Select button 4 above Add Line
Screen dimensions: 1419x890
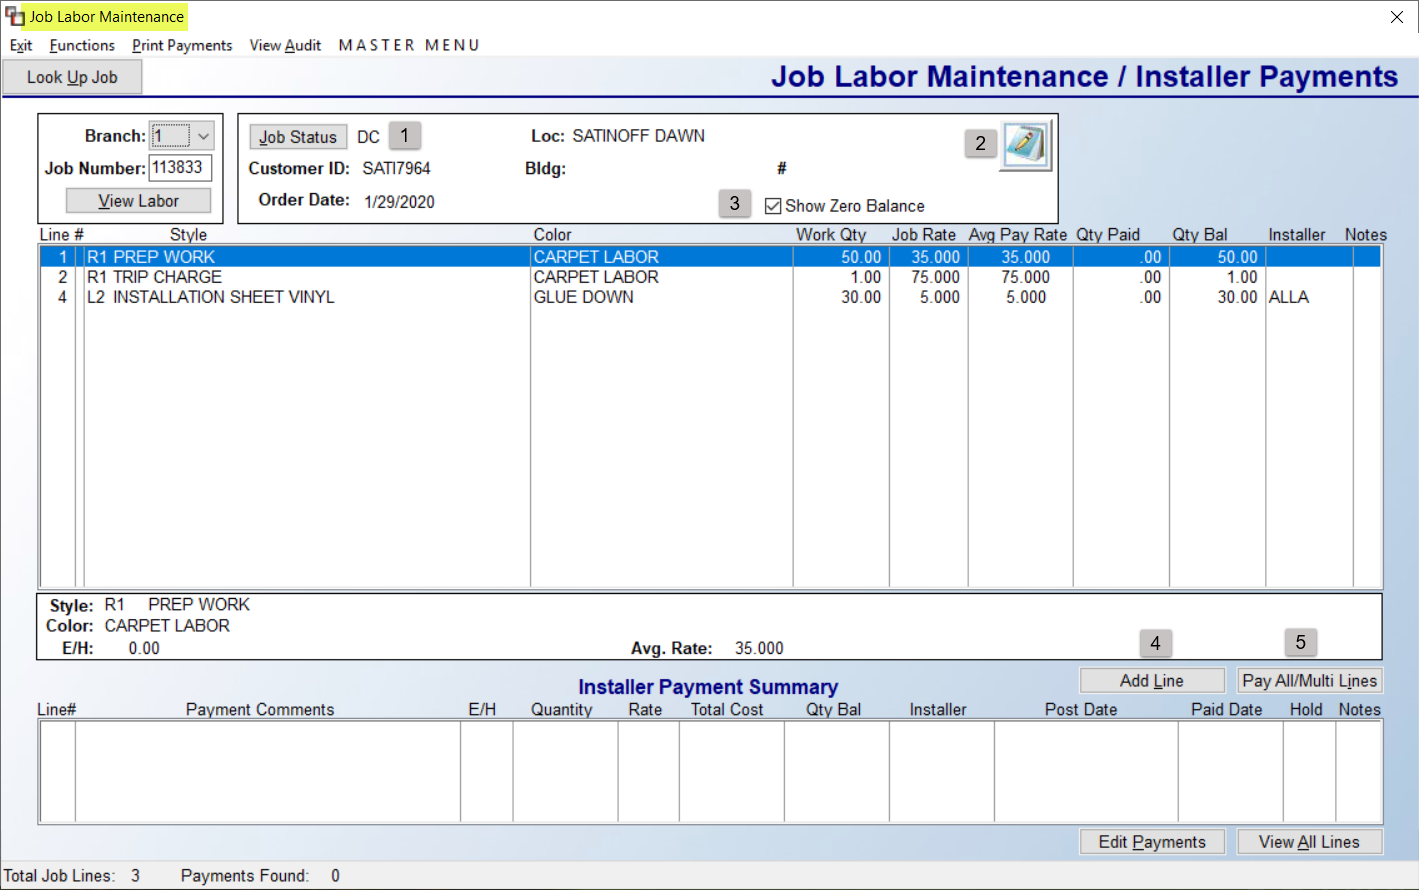point(1155,643)
